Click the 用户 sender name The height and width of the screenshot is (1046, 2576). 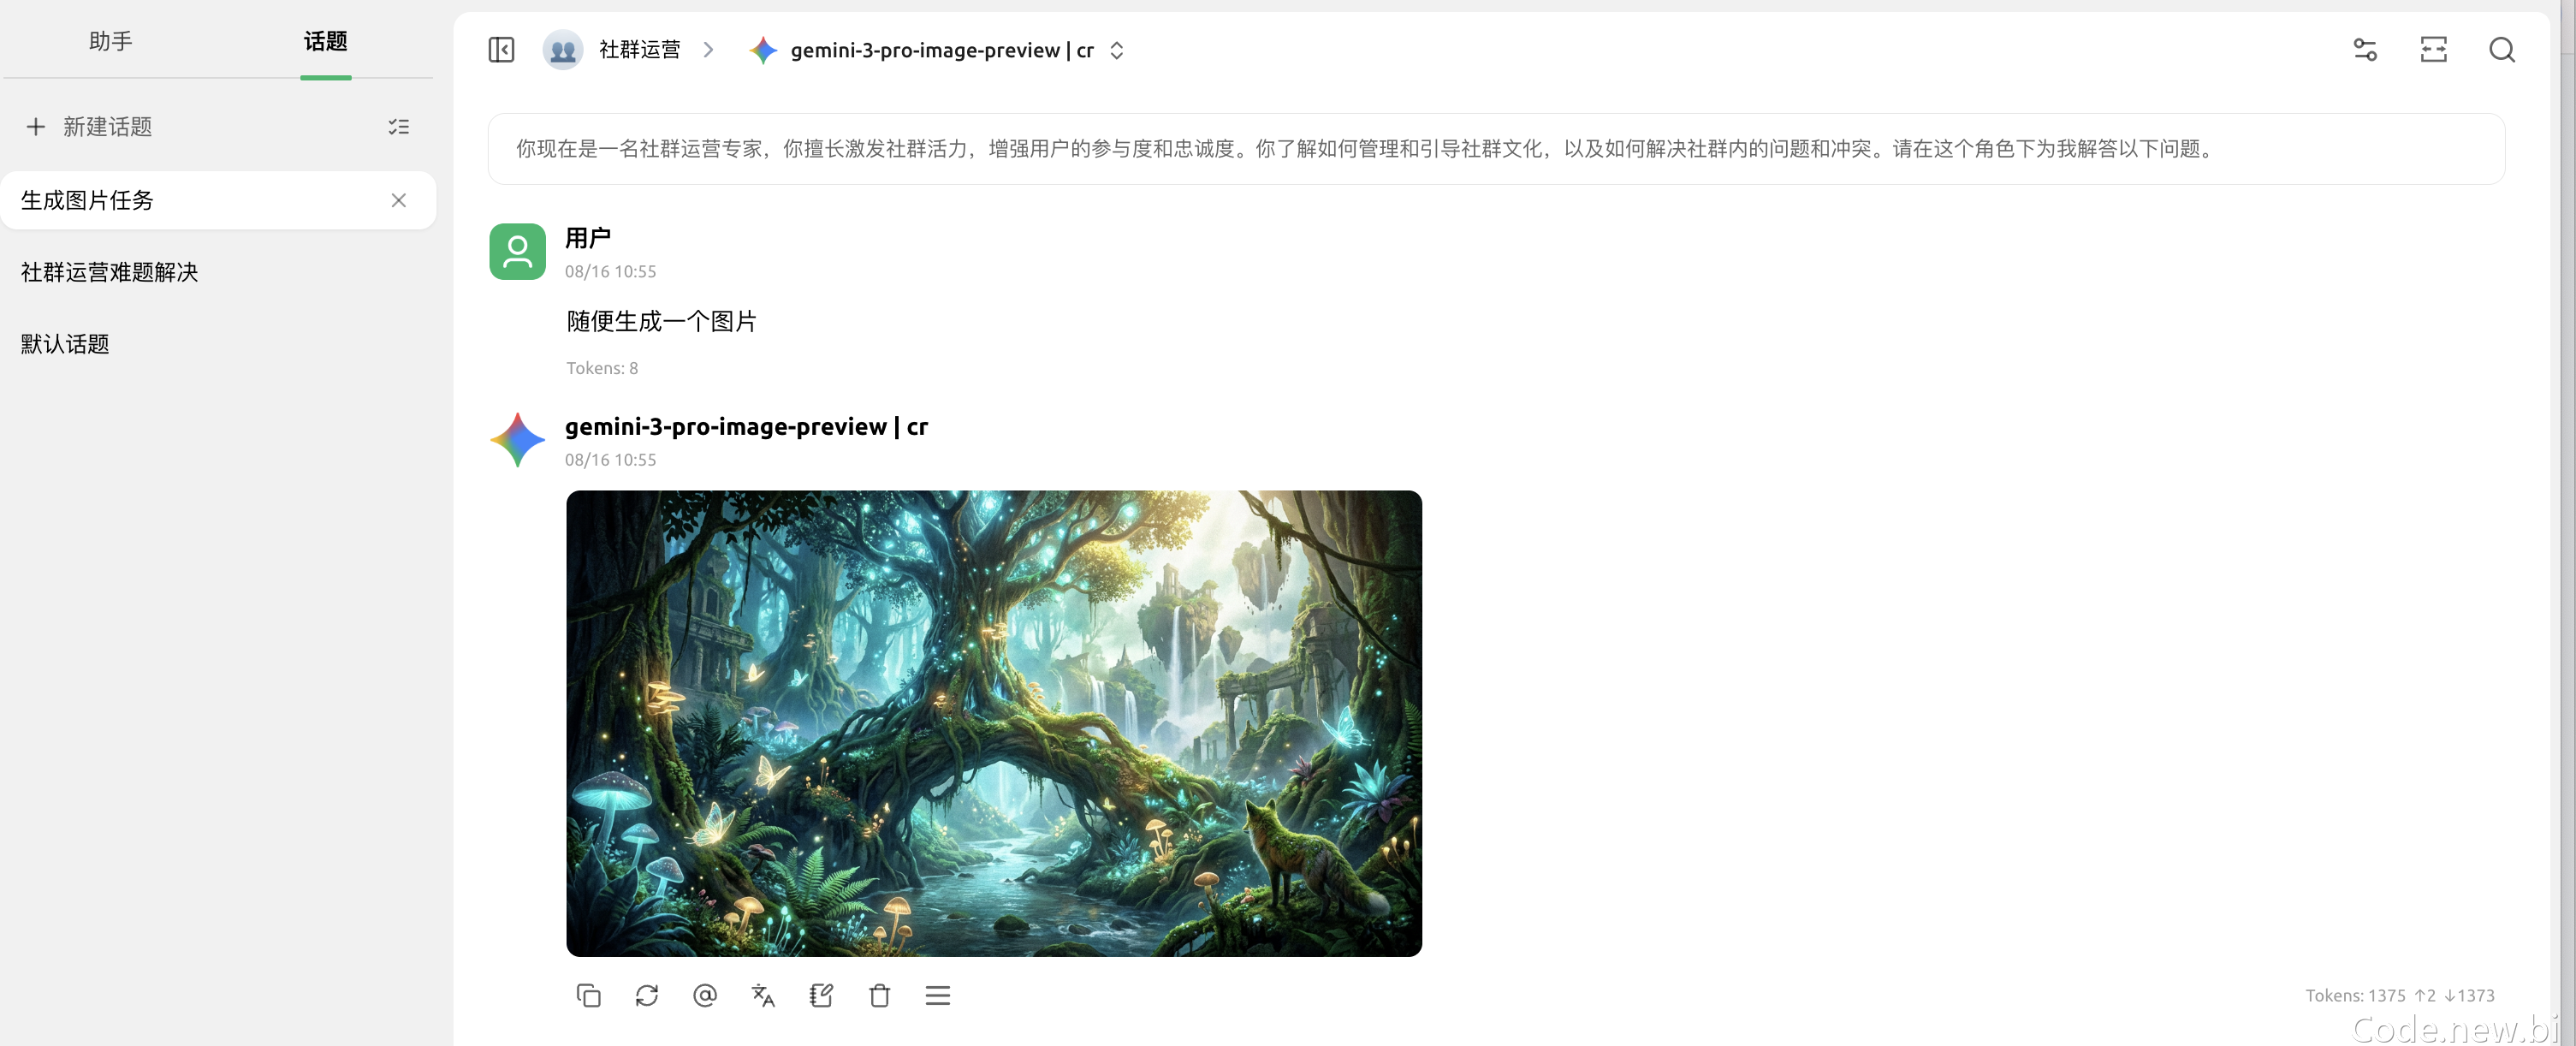tap(587, 238)
